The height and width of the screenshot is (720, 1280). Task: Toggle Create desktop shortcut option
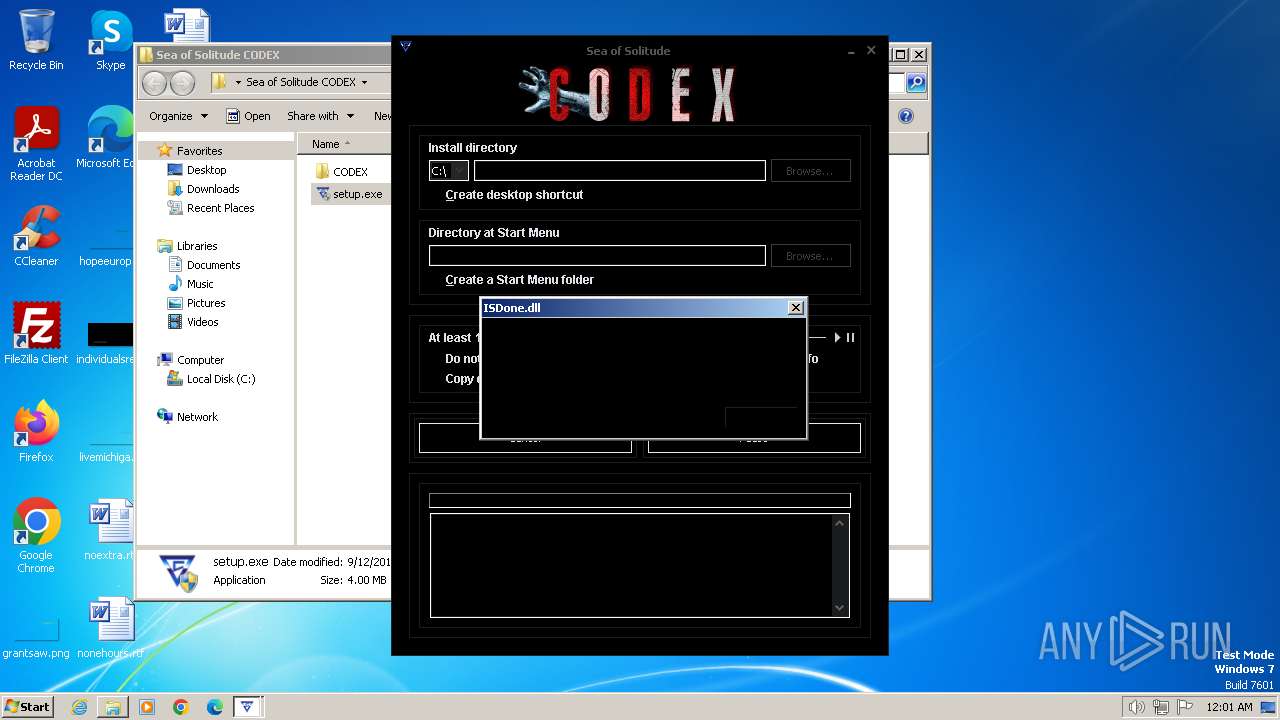tap(514, 195)
